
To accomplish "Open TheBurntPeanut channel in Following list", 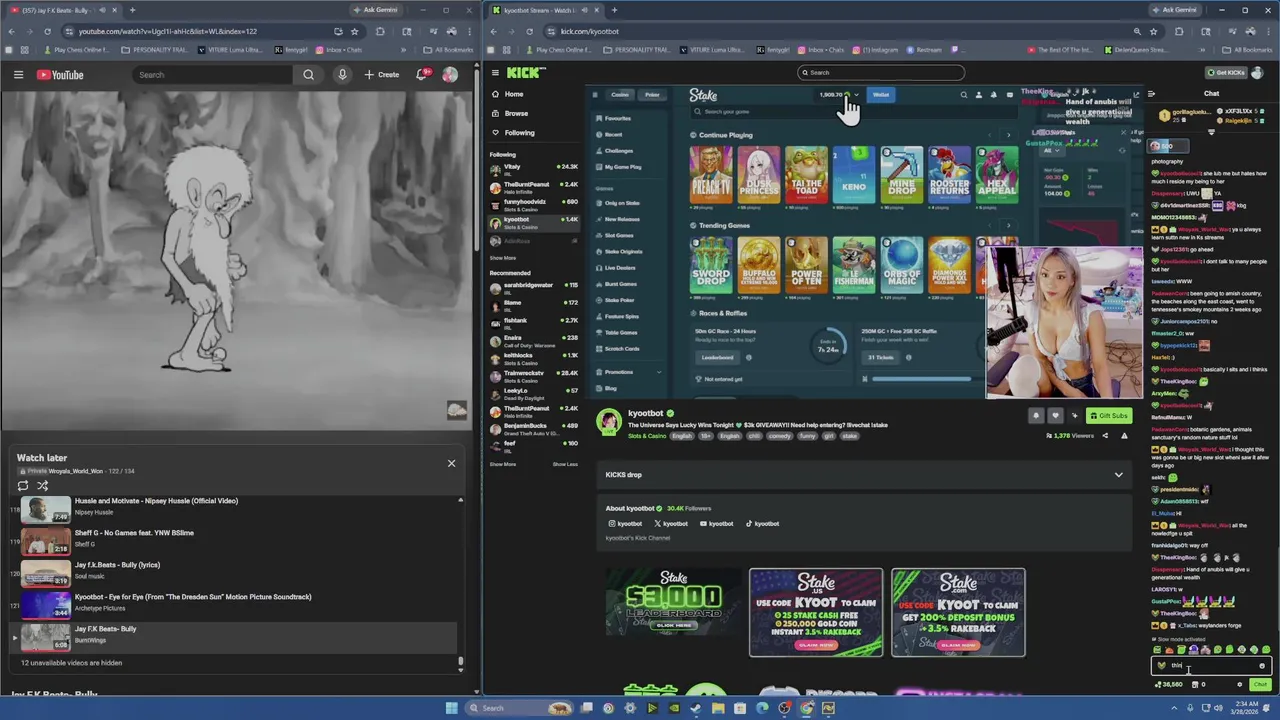I will [533, 186].
